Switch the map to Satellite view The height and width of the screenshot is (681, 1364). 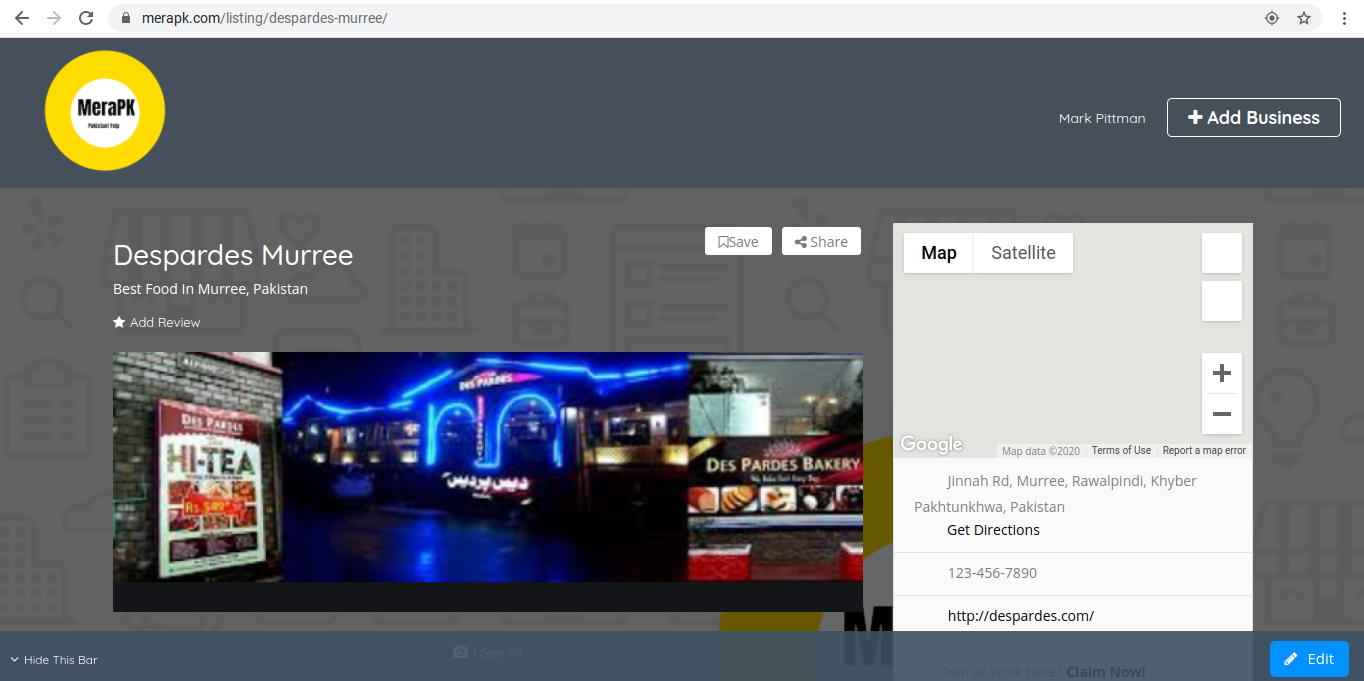coord(1023,253)
